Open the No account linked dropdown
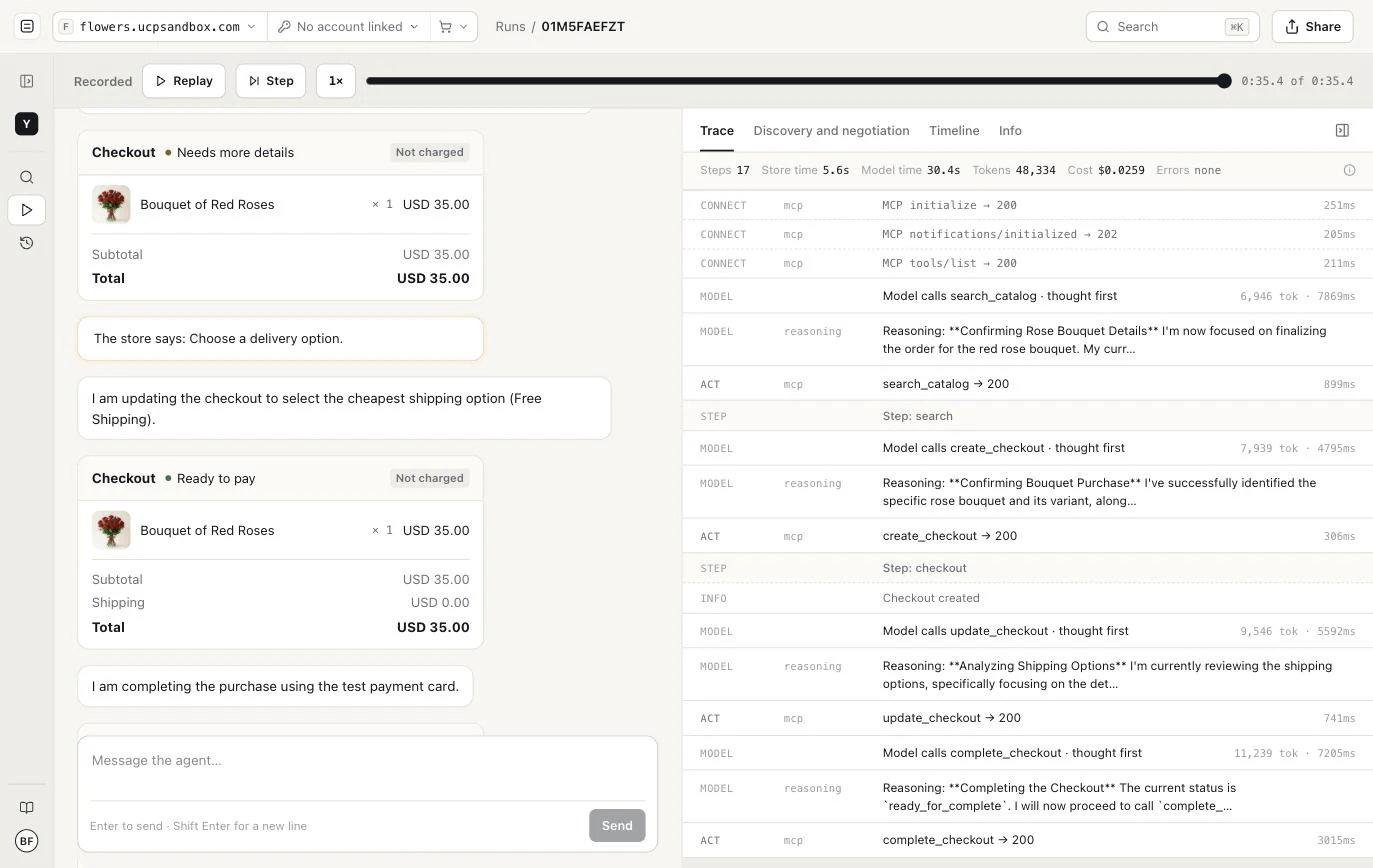 (x=348, y=27)
